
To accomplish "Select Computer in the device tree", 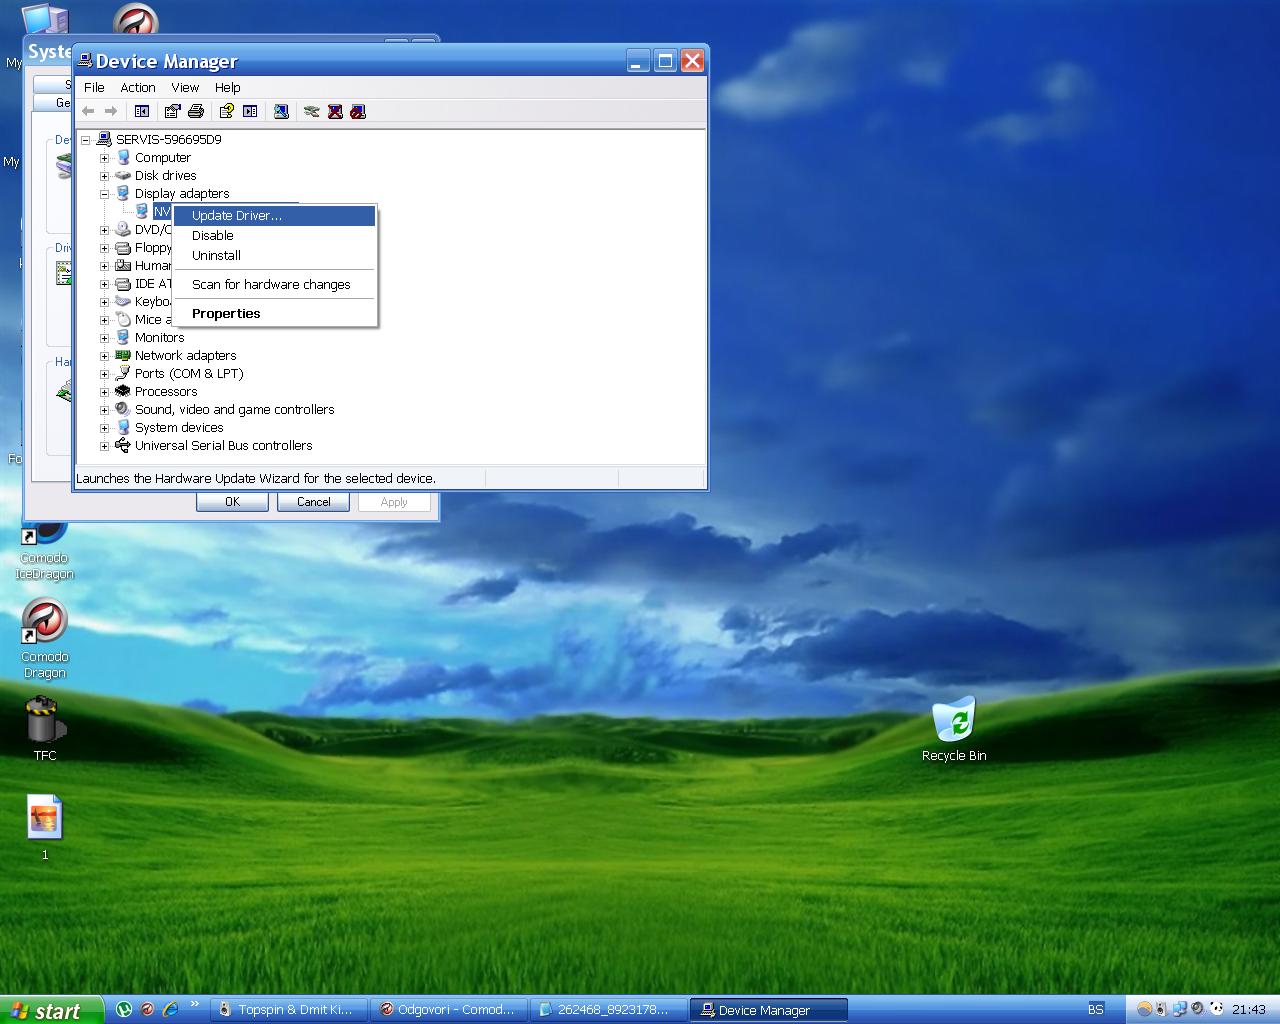I will coord(163,157).
